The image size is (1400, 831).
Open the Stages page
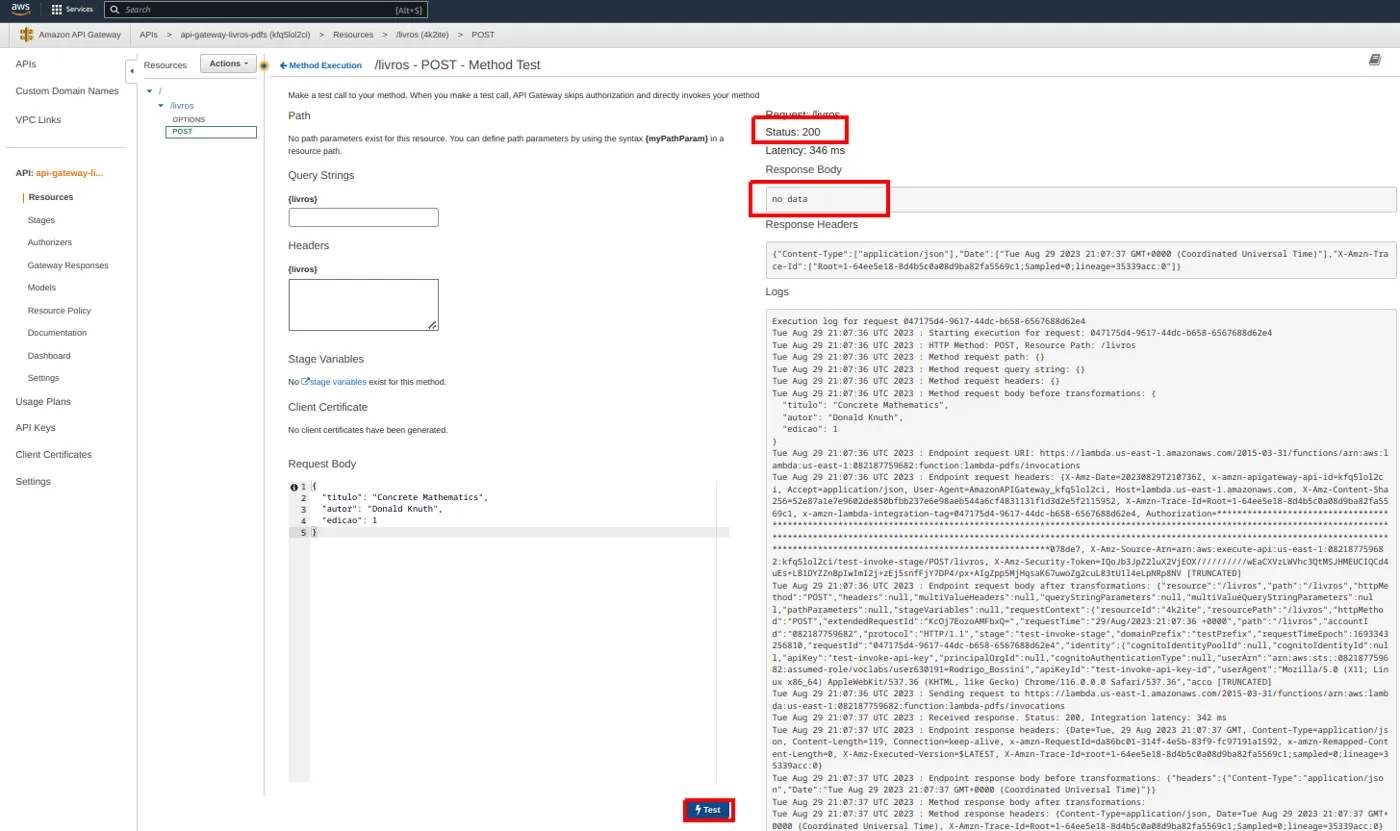(x=41, y=220)
